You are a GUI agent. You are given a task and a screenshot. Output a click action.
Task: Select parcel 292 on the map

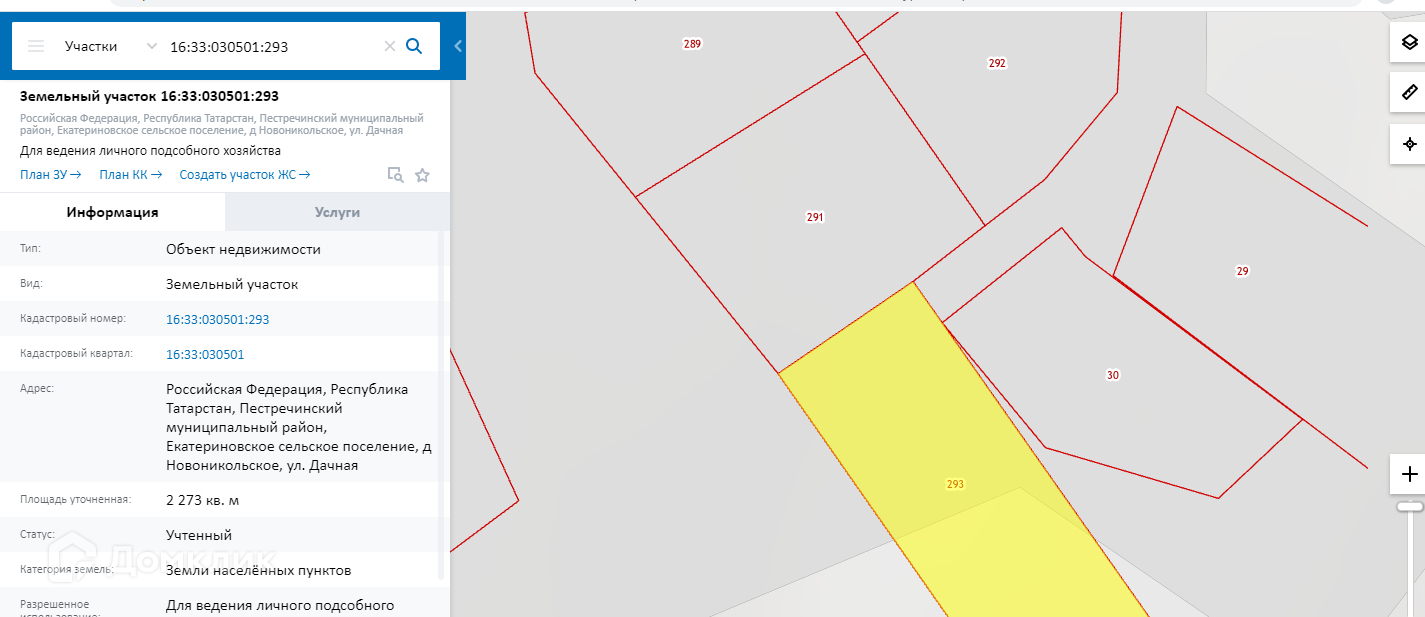click(997, 63)
